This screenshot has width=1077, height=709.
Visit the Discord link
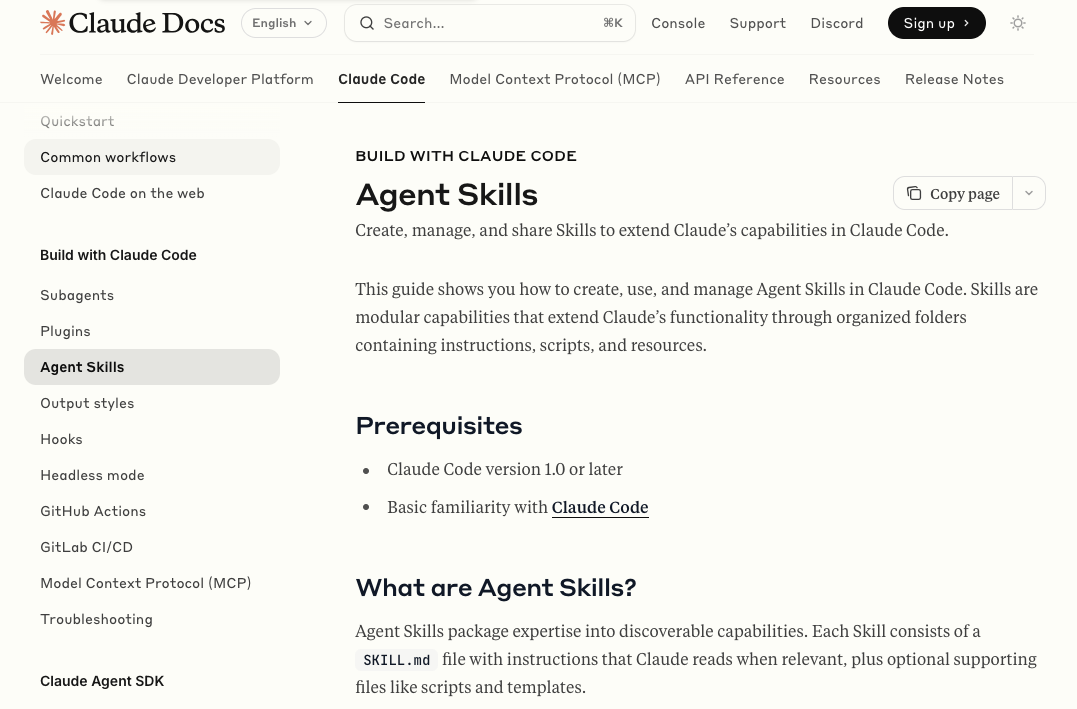click(x=836, y=23)
